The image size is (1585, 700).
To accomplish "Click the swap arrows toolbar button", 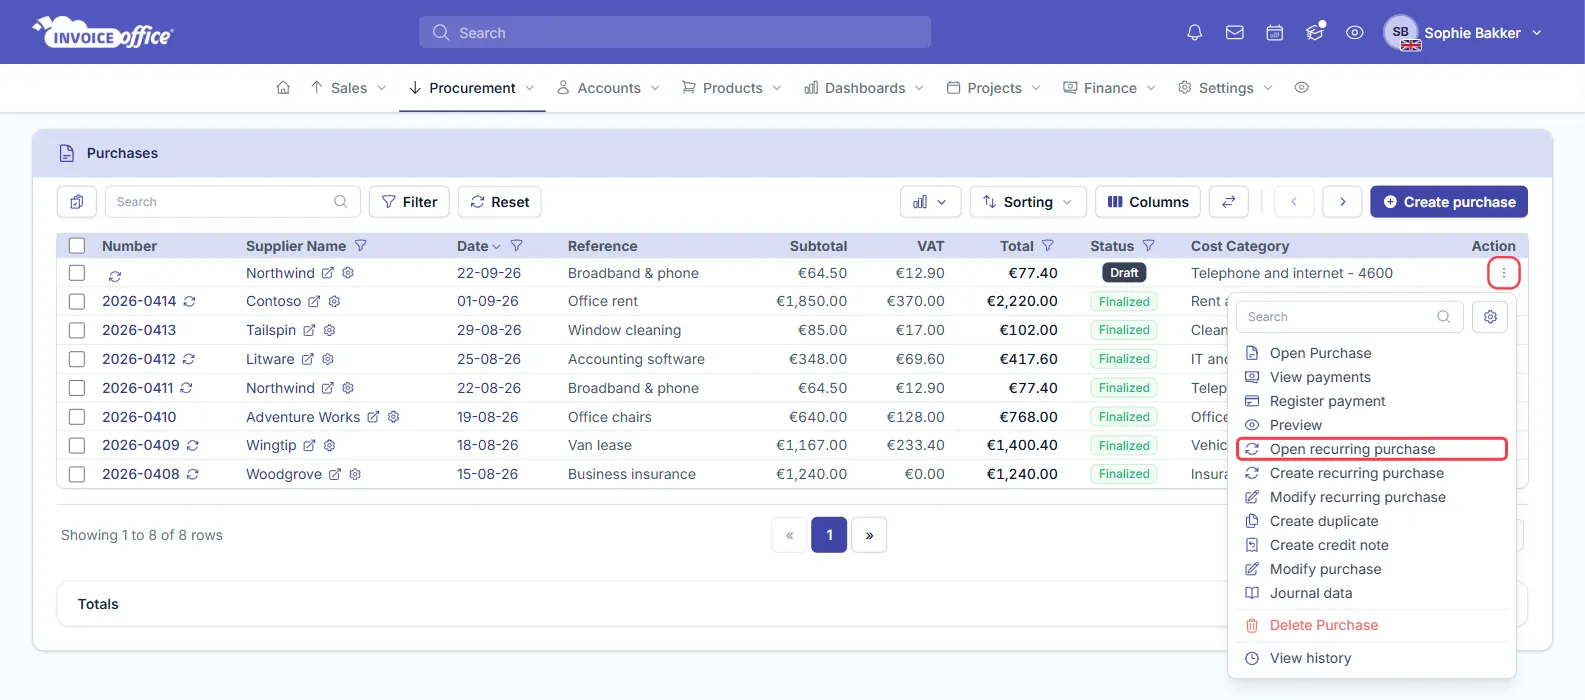I will click(x=1228, y=202).
